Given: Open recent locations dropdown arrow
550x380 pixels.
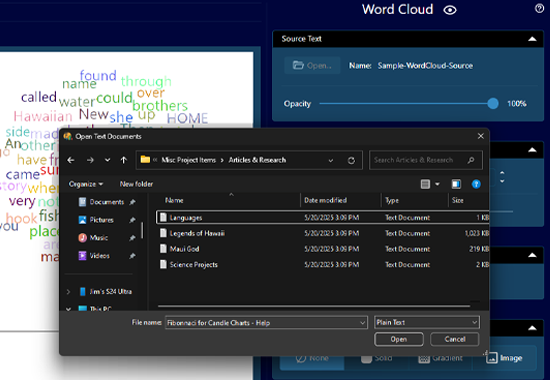Looking at the screenshot, I should coord(107,160).
